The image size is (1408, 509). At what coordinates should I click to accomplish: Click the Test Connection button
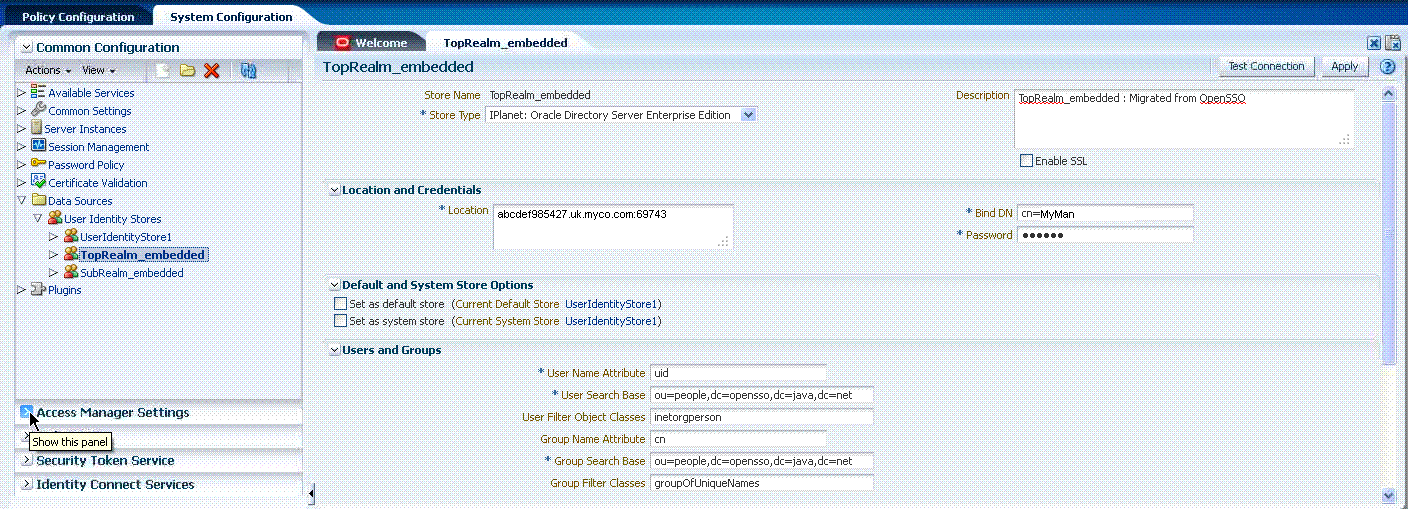click(1266, 66)
